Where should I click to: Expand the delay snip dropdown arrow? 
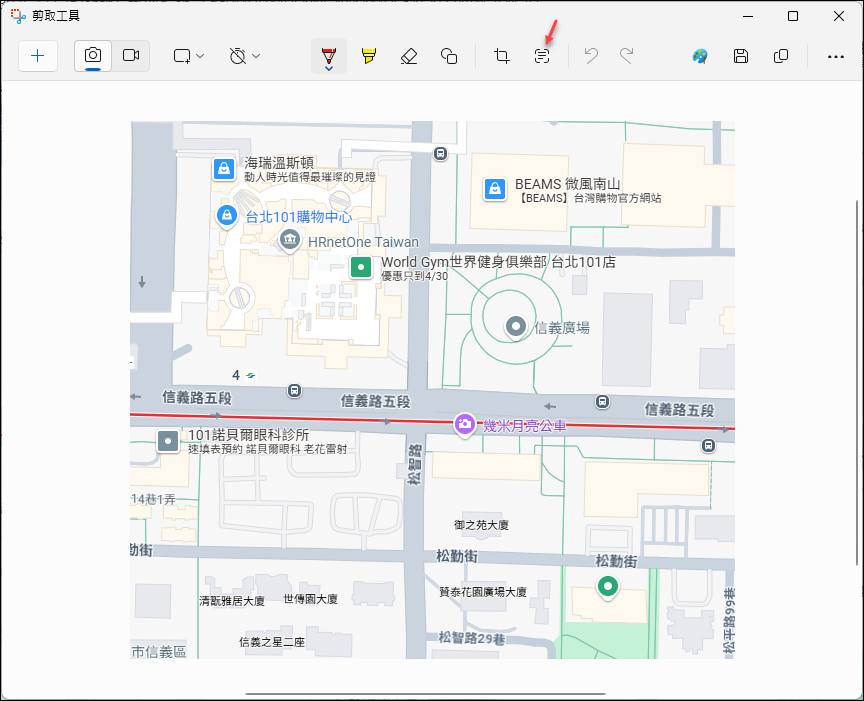(x=256, y=56)
